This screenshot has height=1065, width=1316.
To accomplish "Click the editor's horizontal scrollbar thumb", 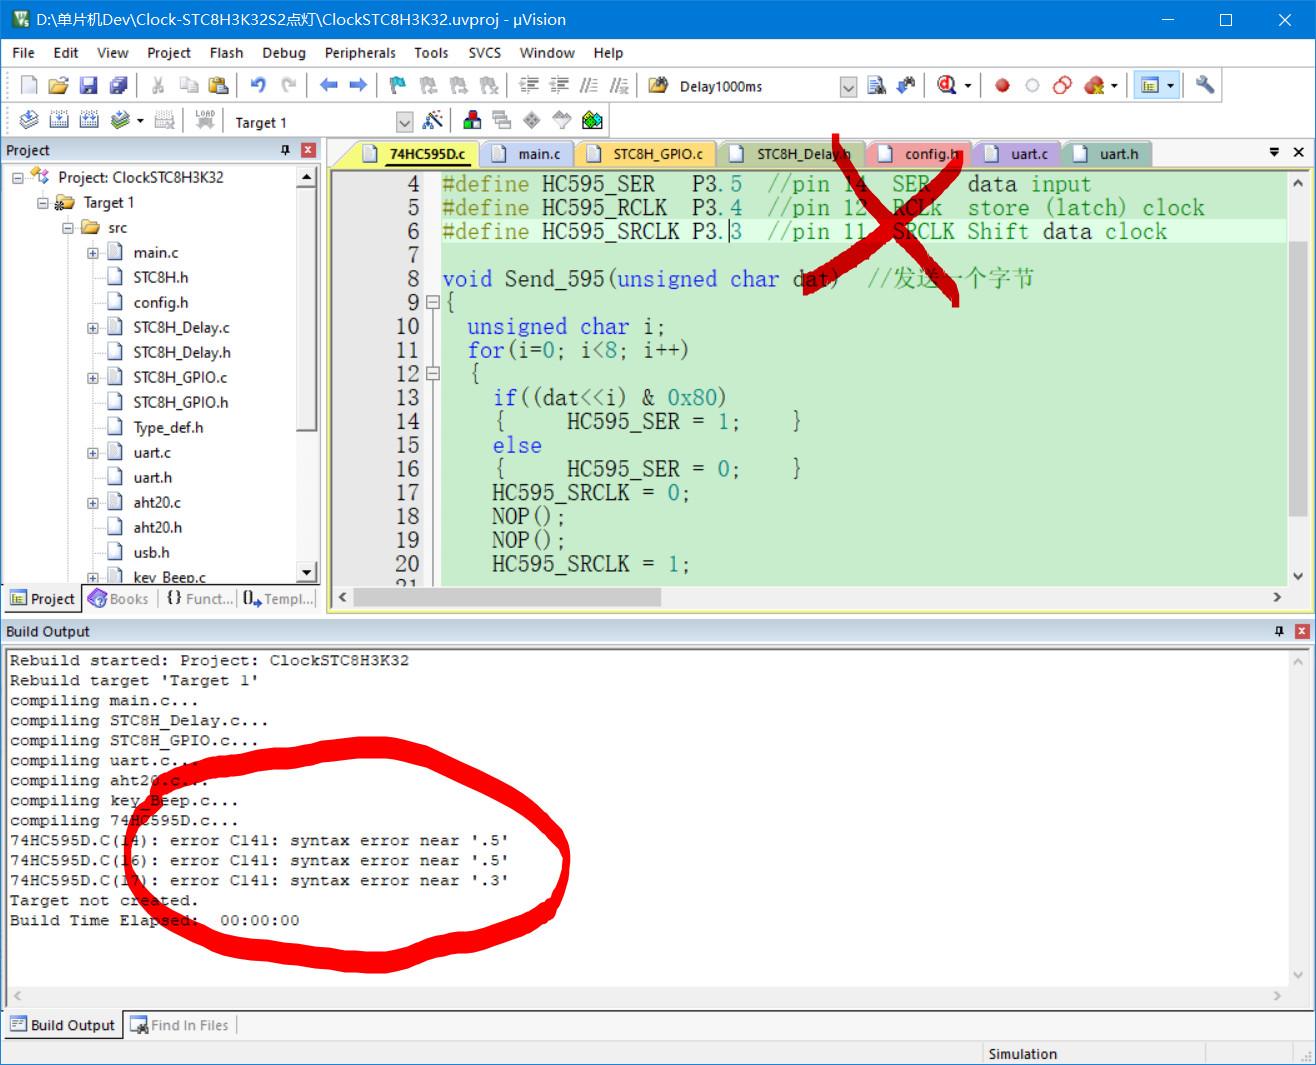I will (x=507, y=597).
